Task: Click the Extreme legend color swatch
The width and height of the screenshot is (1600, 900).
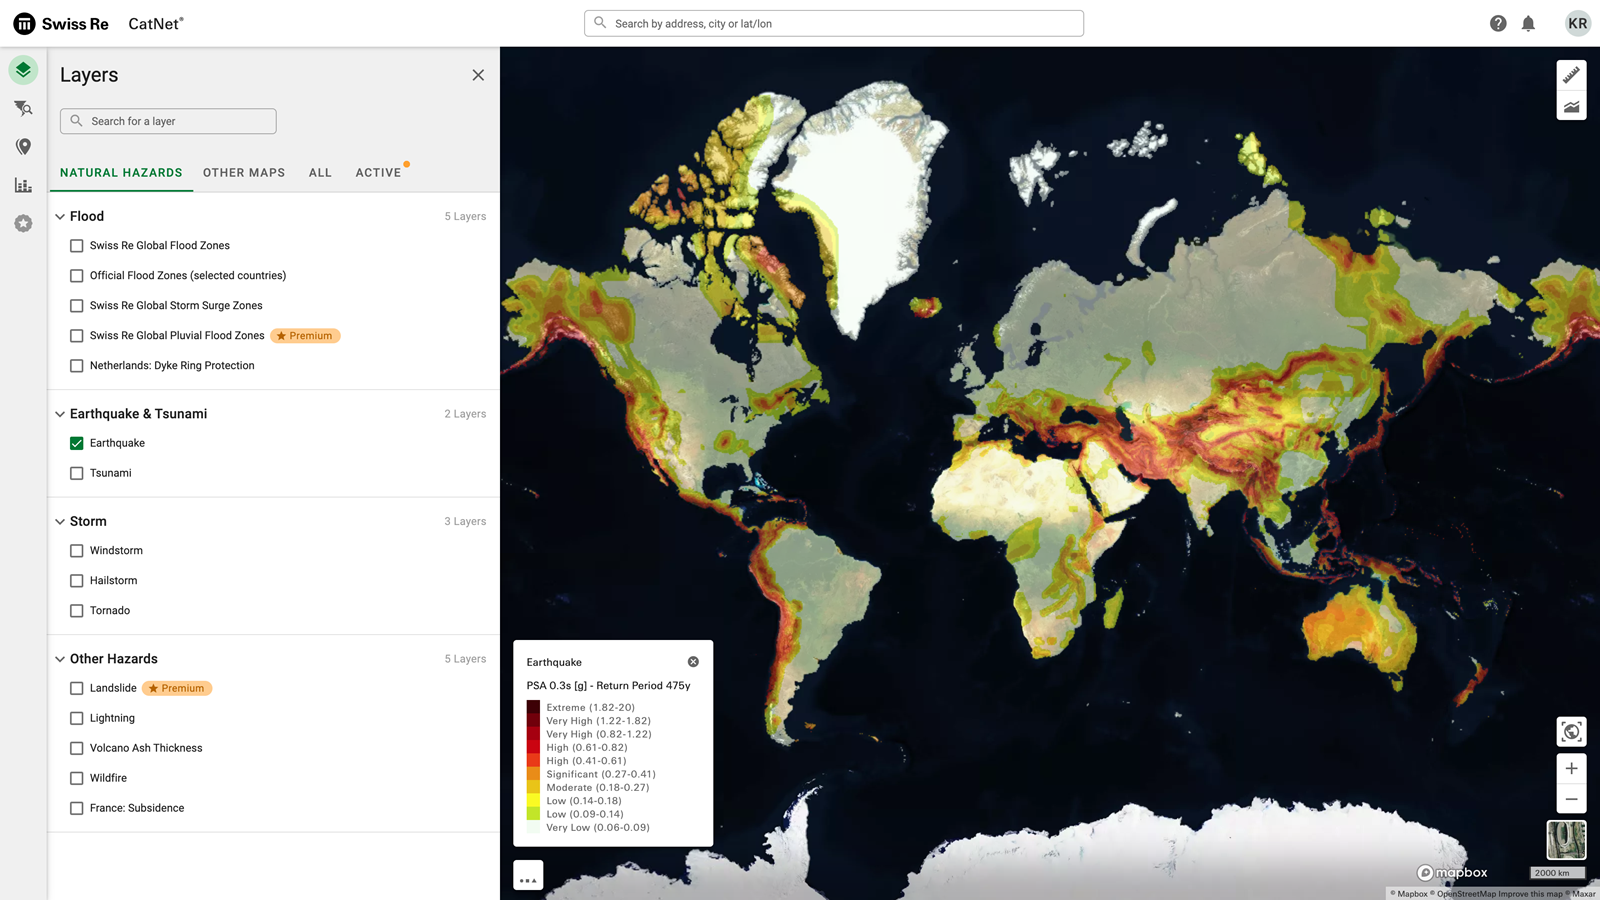Action: [533, 707]
